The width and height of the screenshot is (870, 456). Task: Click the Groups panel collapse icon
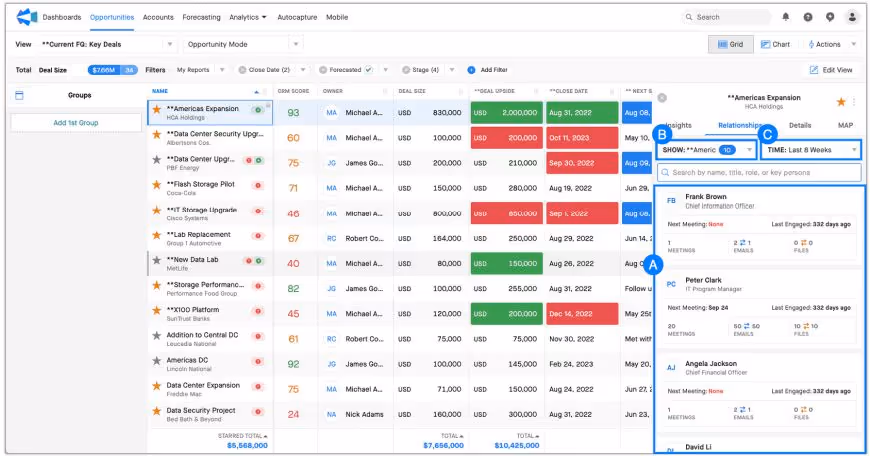(x=19, y=95)
